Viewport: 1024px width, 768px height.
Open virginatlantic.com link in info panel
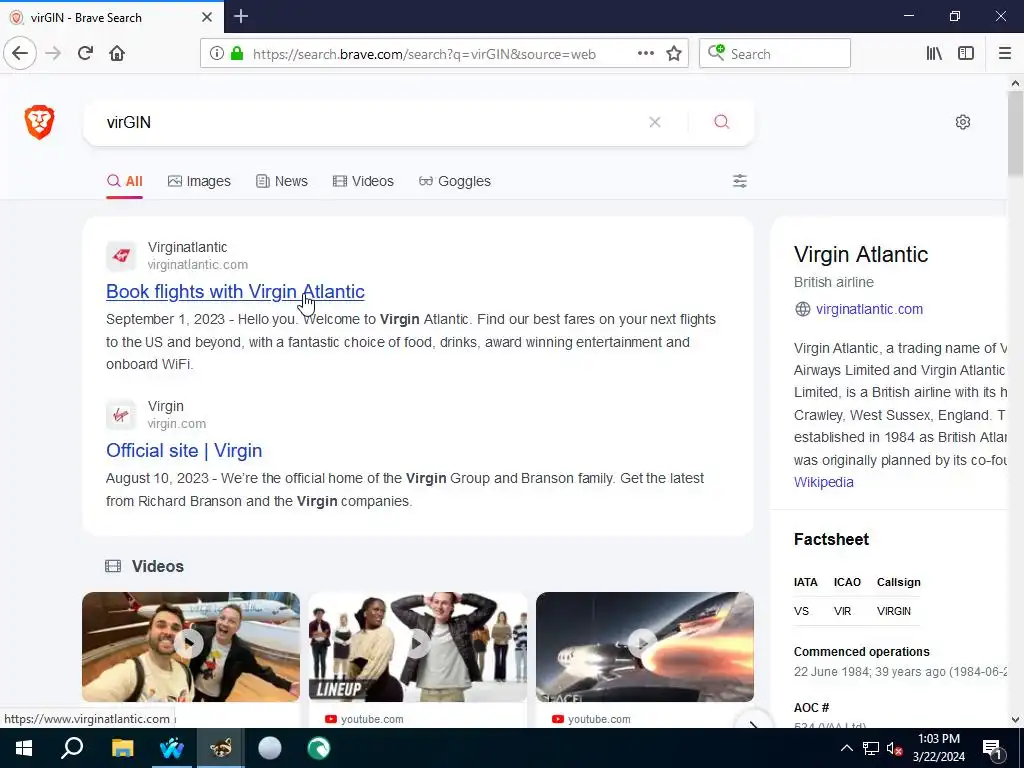[869, 309]
